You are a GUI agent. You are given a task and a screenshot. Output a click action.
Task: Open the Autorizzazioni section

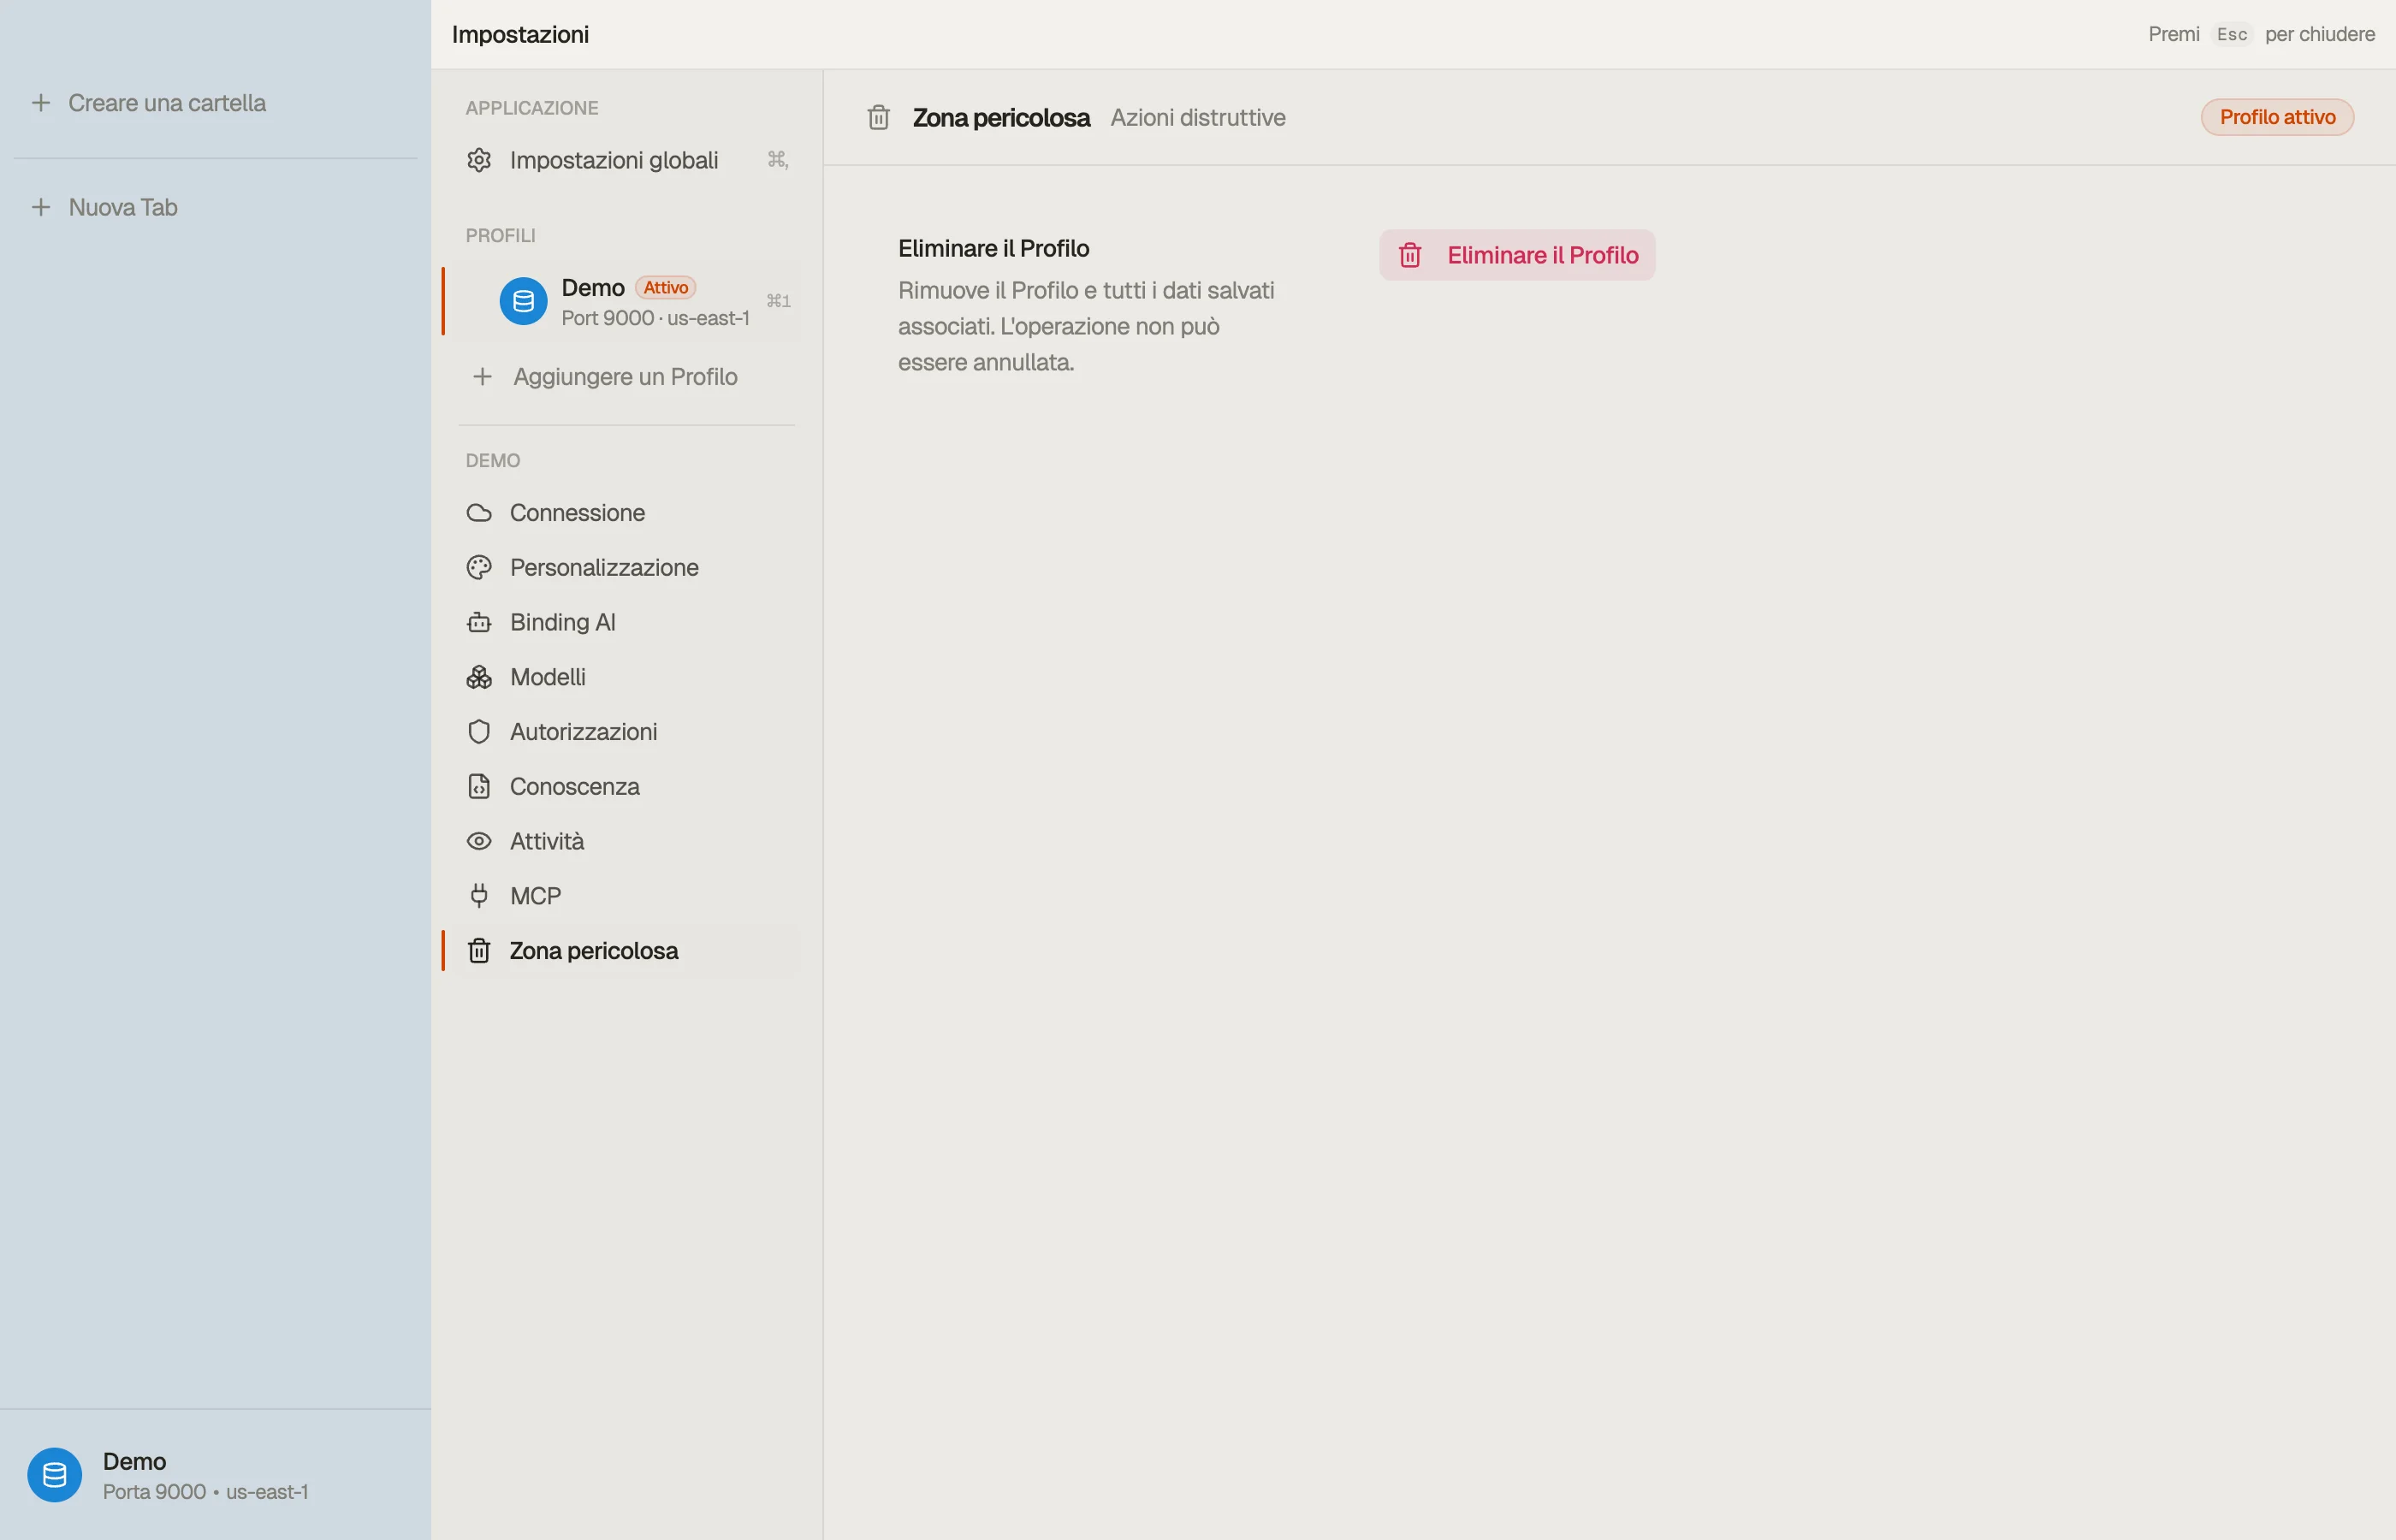click(x=627, y=732)
